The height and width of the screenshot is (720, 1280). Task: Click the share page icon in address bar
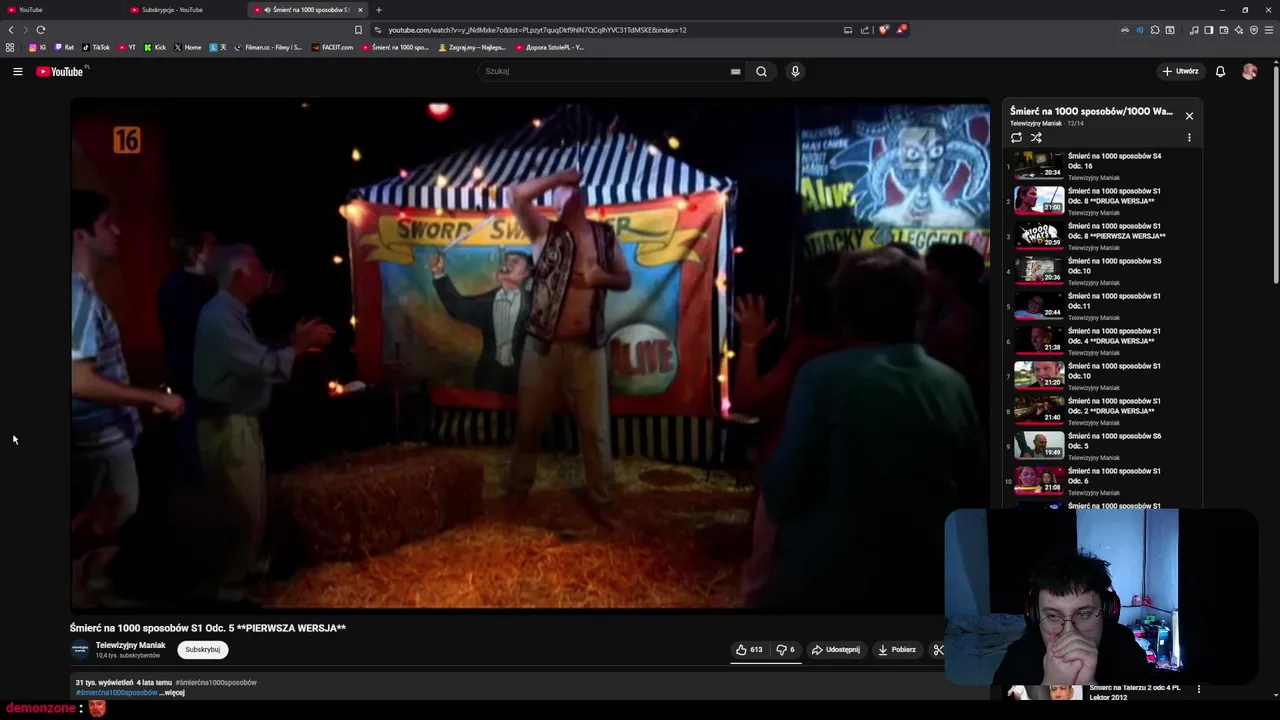865,30
